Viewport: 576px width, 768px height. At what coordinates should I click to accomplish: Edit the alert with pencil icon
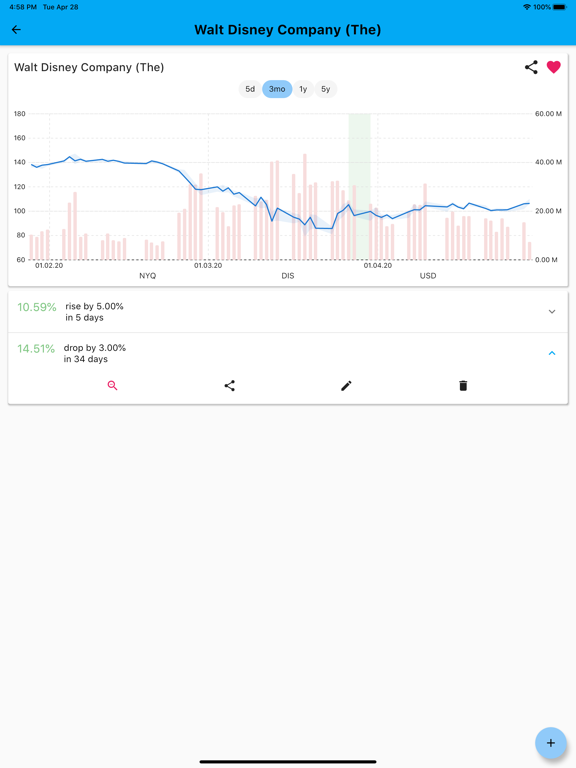point(346,385)
